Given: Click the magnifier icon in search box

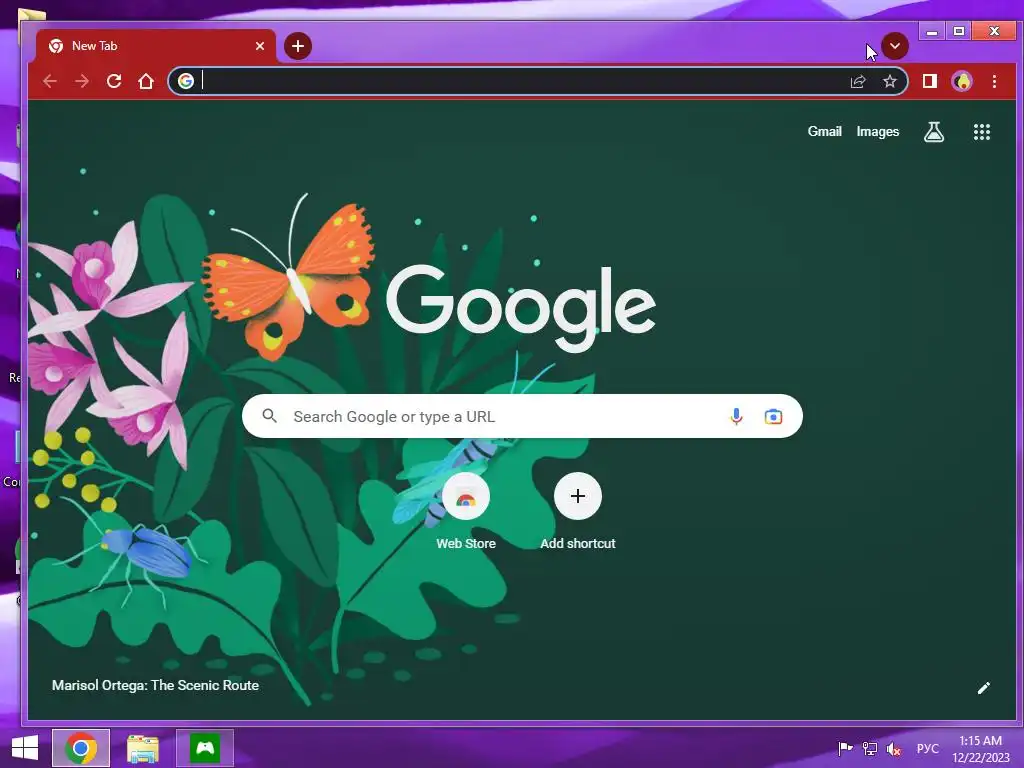Looking at the screenshot, I should tap(269, 415).
